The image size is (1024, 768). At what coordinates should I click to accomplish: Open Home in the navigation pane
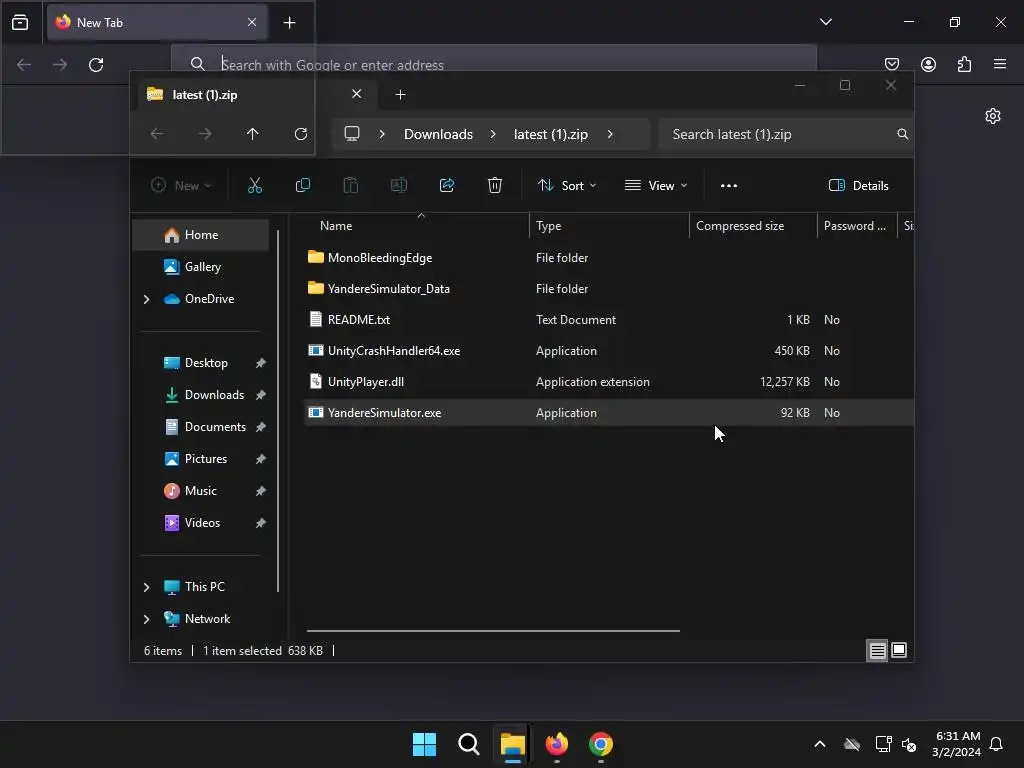click(x=201, y=235)
